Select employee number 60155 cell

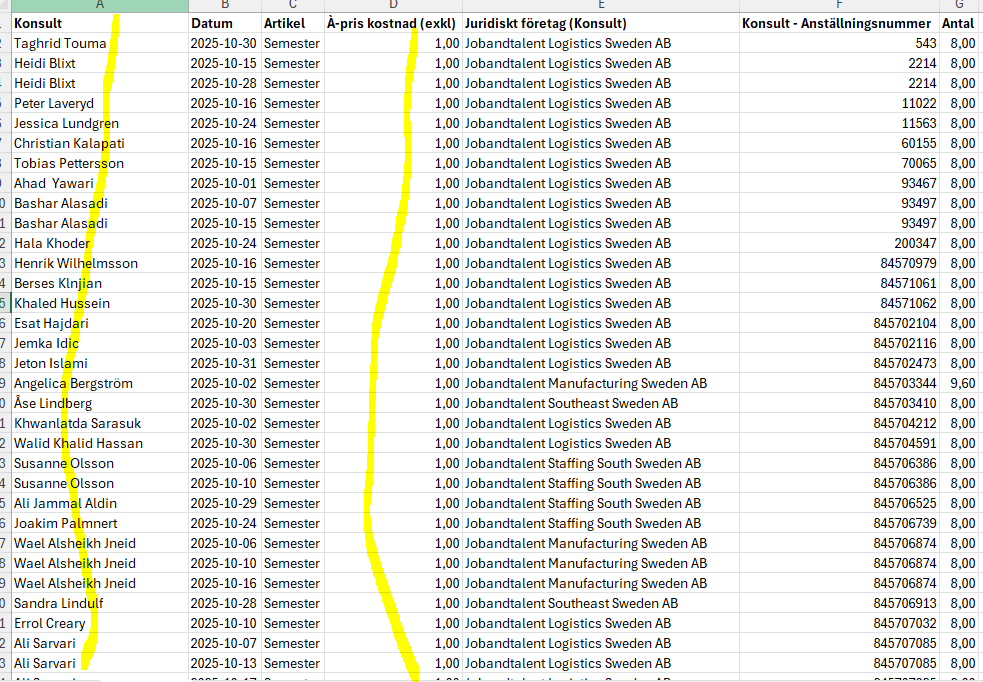point(838,143)
